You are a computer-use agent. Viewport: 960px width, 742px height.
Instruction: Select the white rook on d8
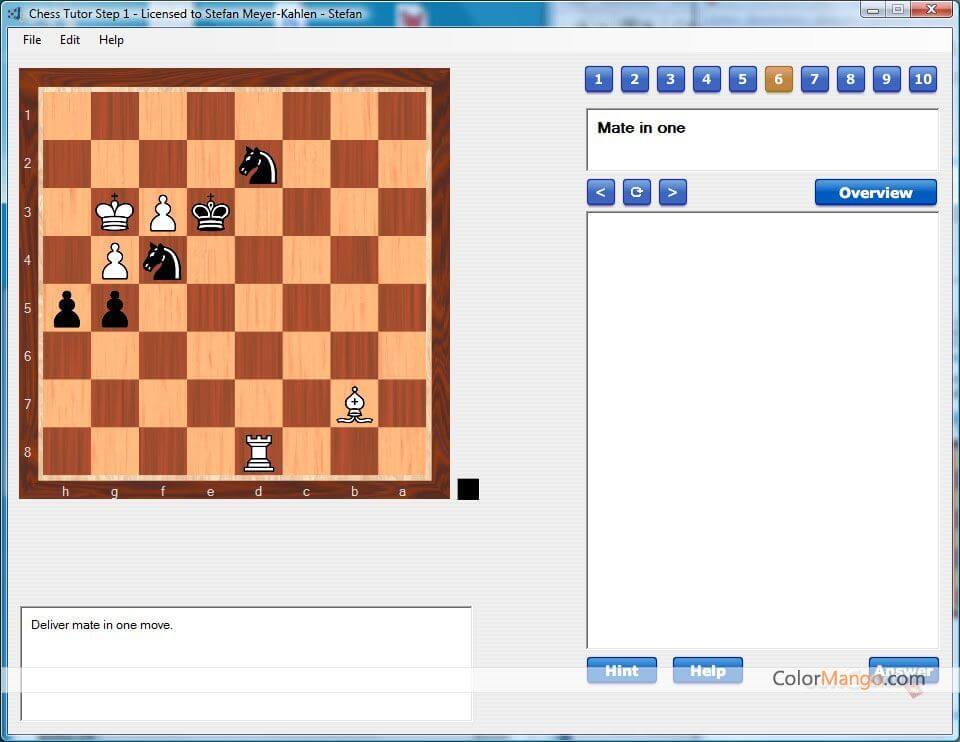point(259,453)
